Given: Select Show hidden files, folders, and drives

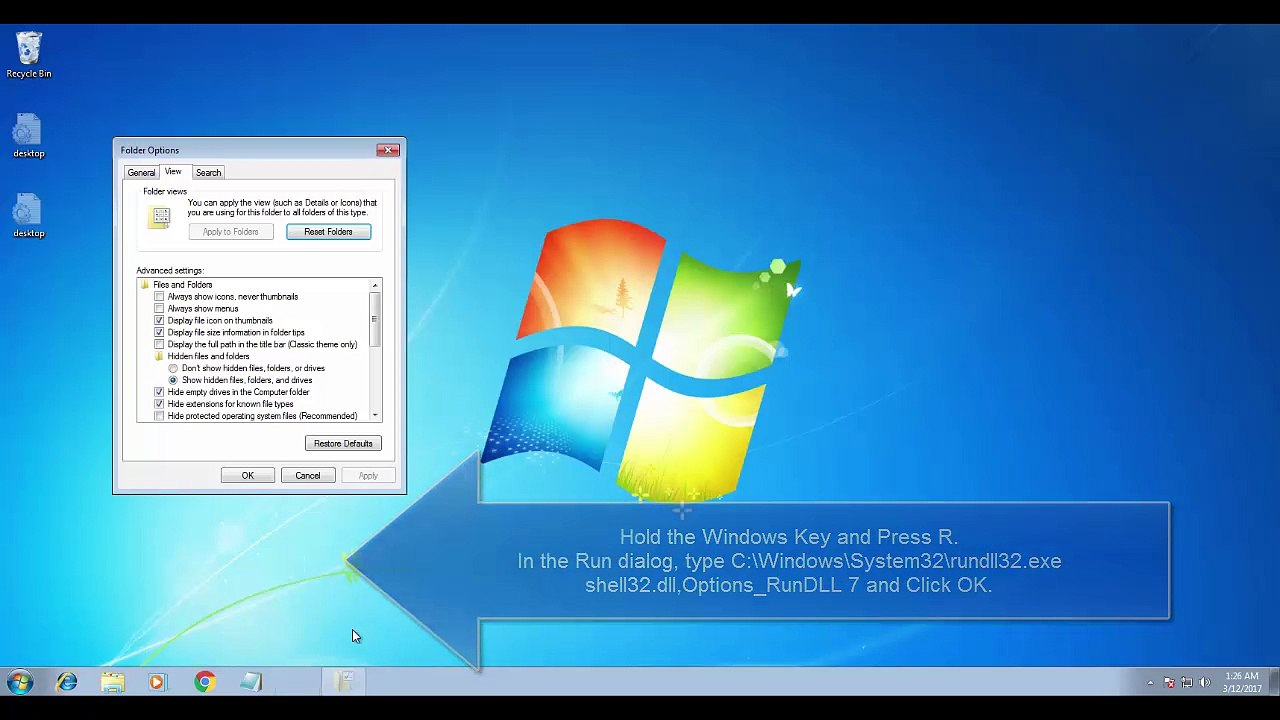Looking at the screenshot, I should pos(173,381).
